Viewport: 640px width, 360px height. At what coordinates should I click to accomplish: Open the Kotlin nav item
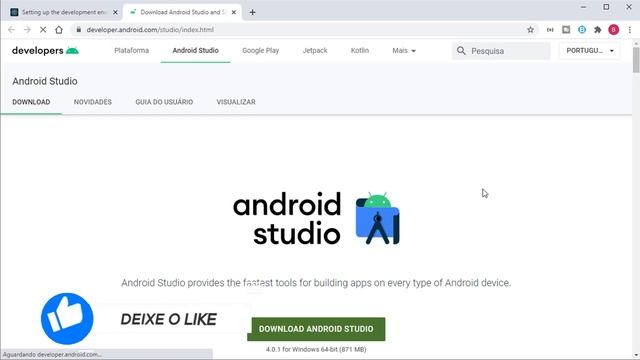click(360, 51)
